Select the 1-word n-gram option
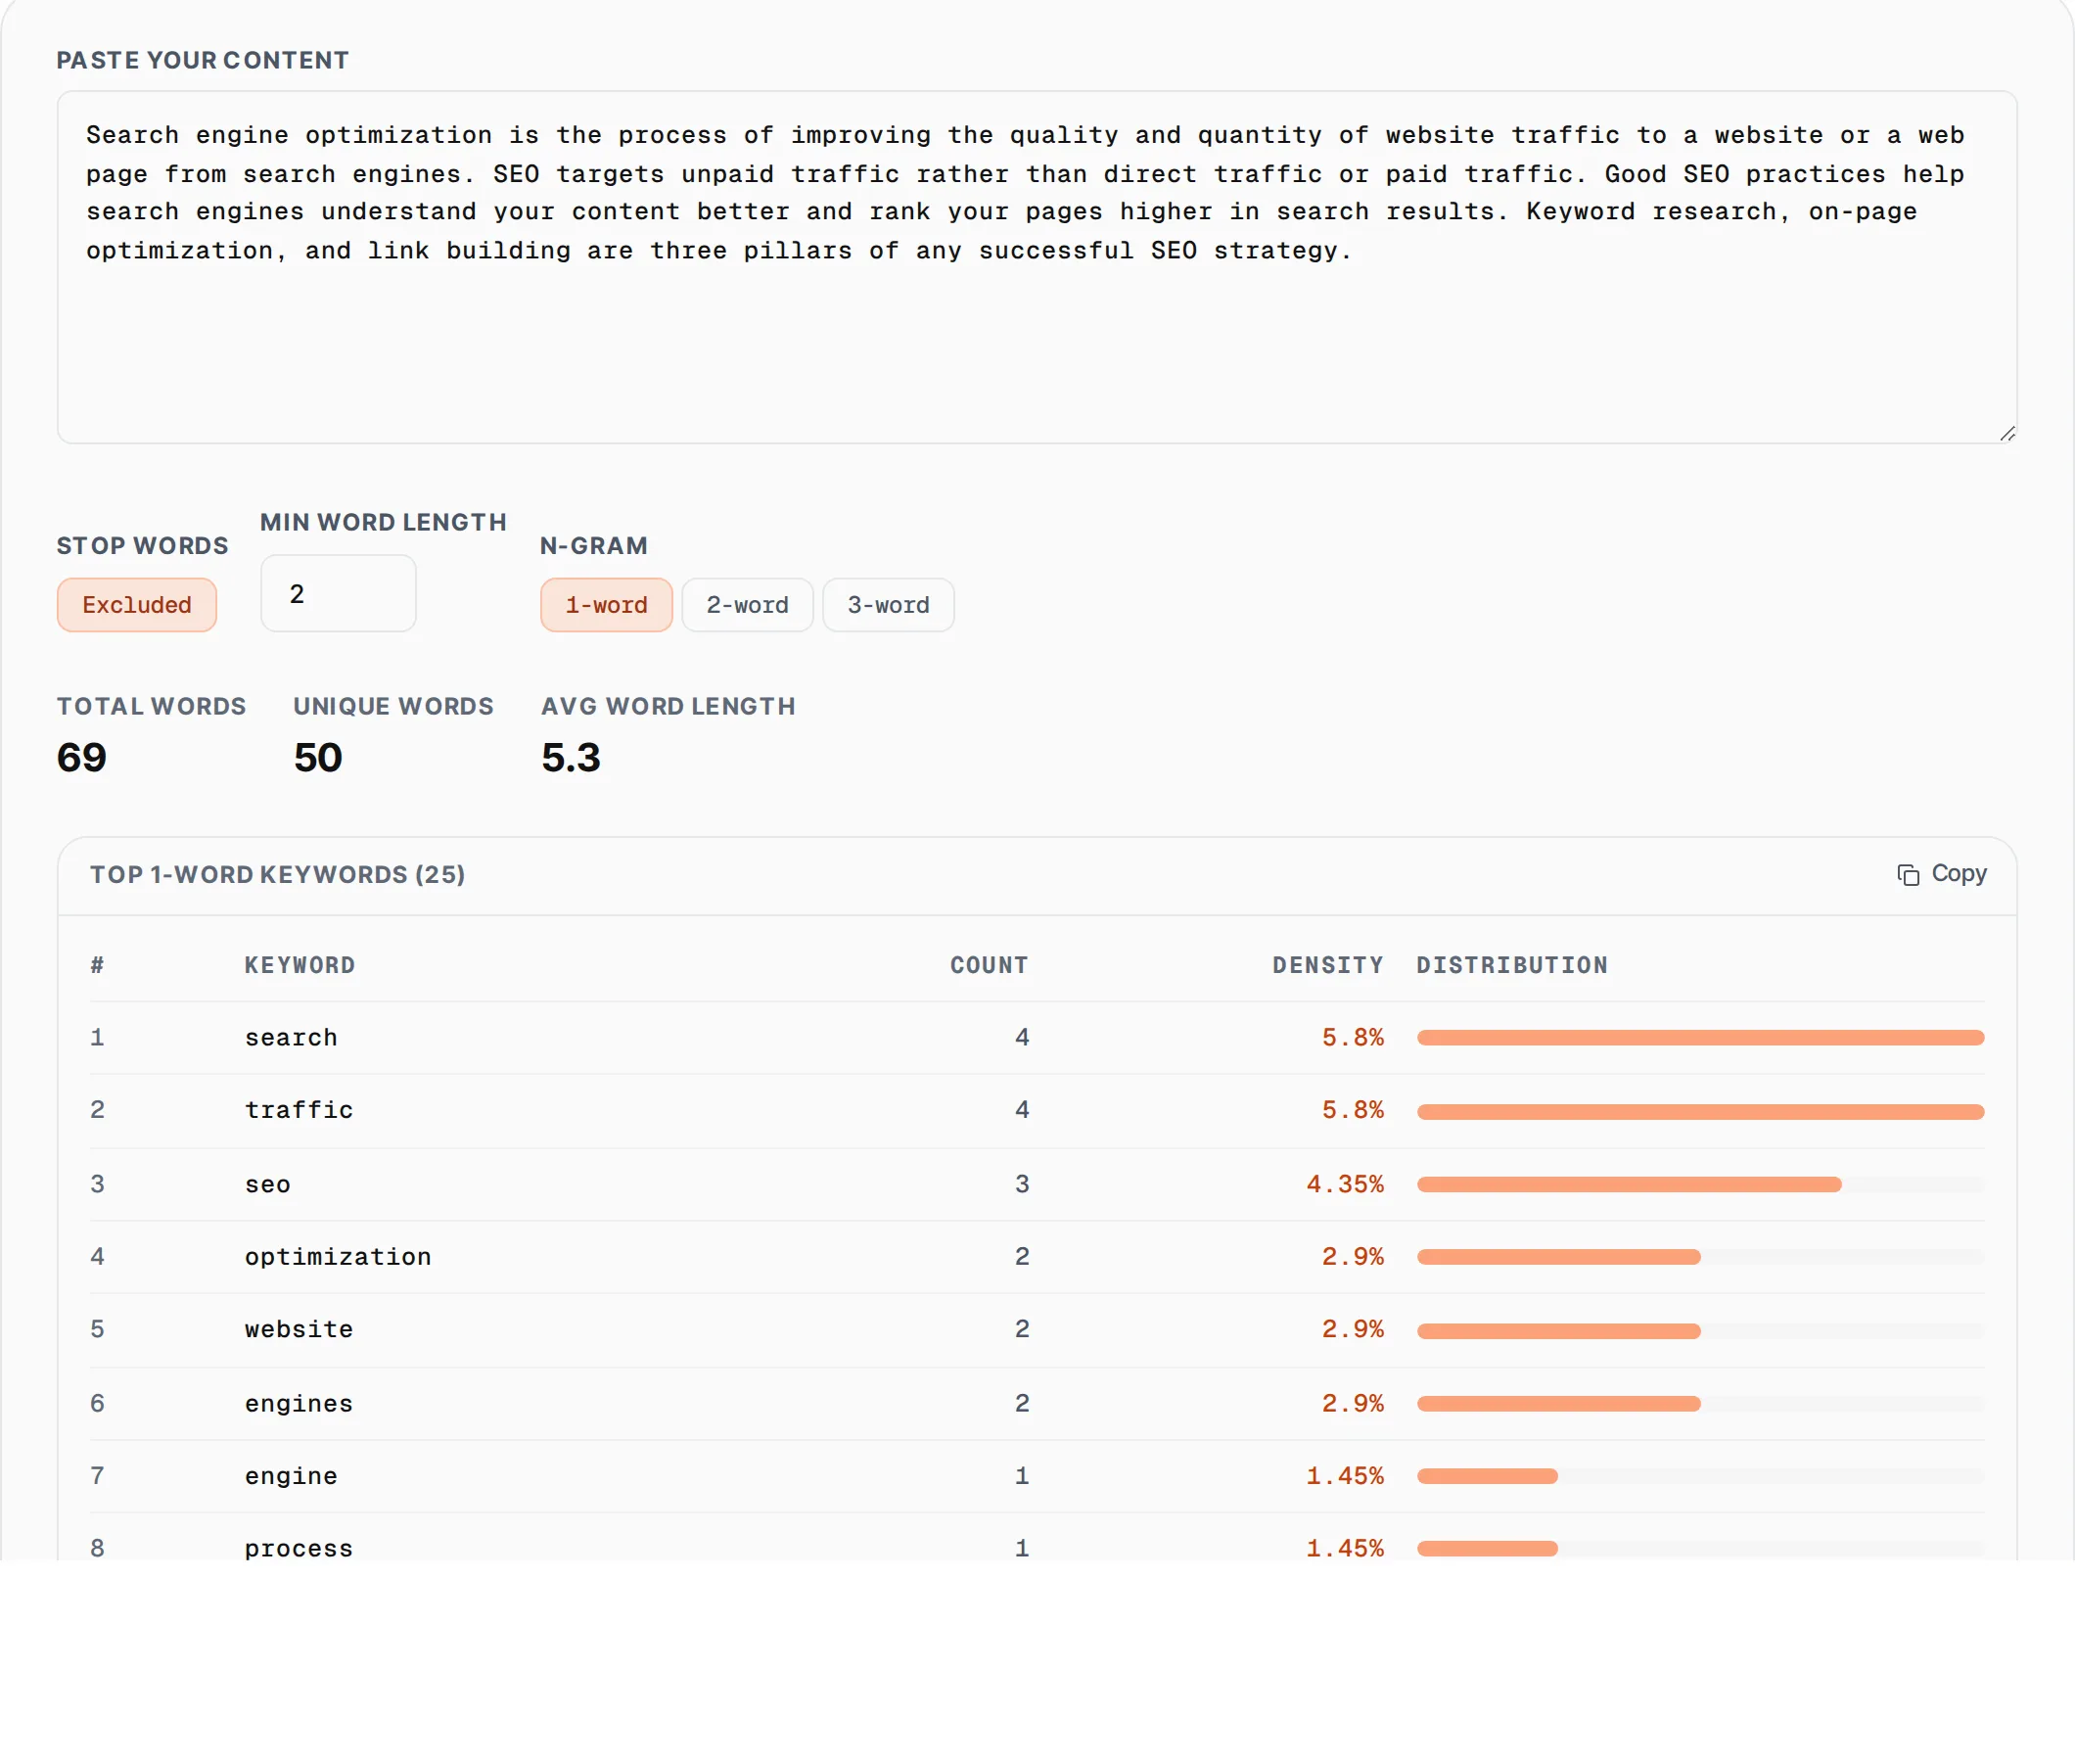Screen dimensions: 2075x1764 click(x=606, y=605)
